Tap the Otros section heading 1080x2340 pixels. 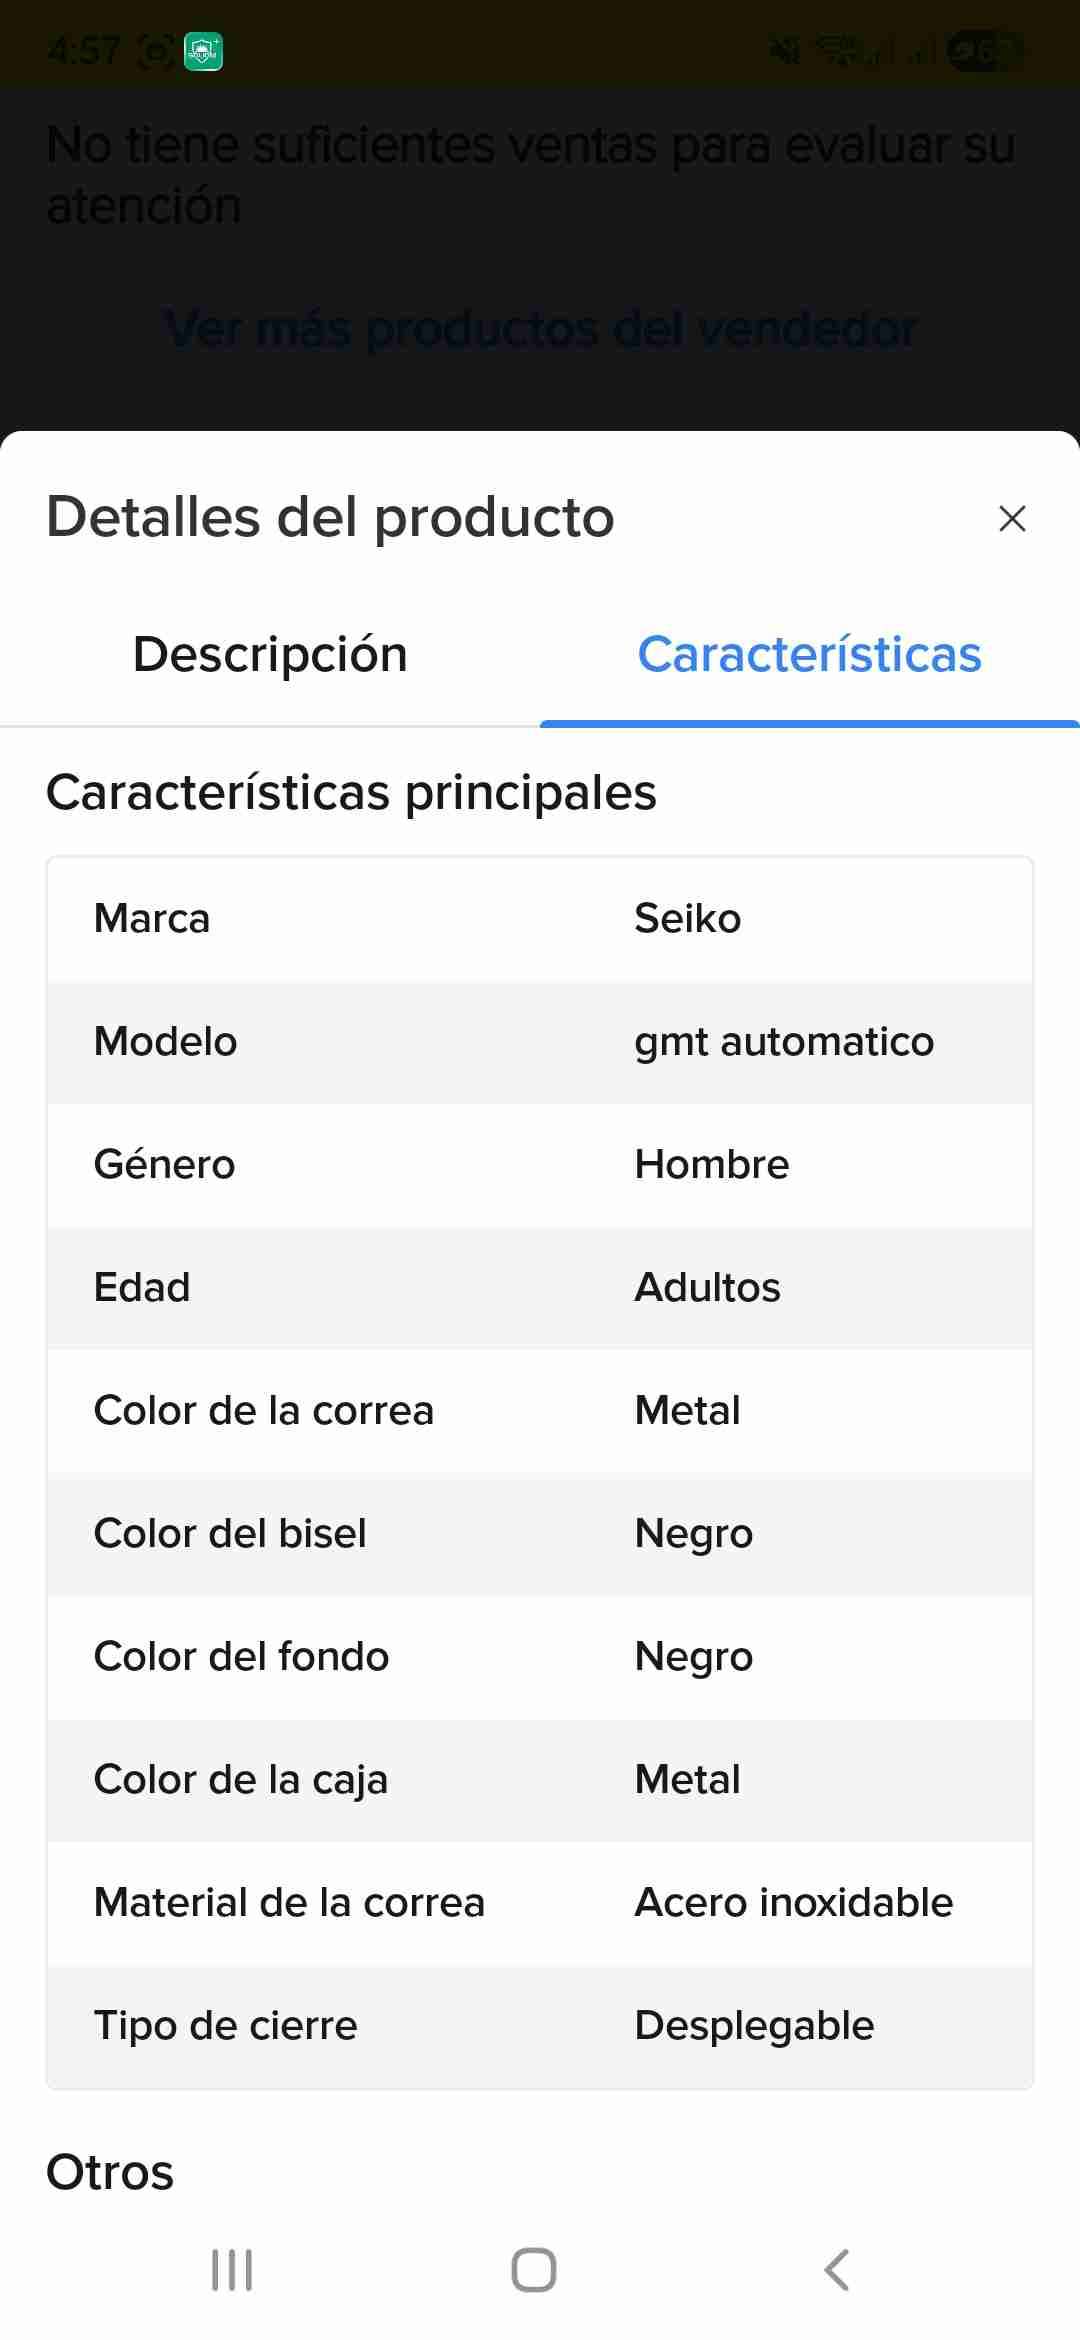110,2173
